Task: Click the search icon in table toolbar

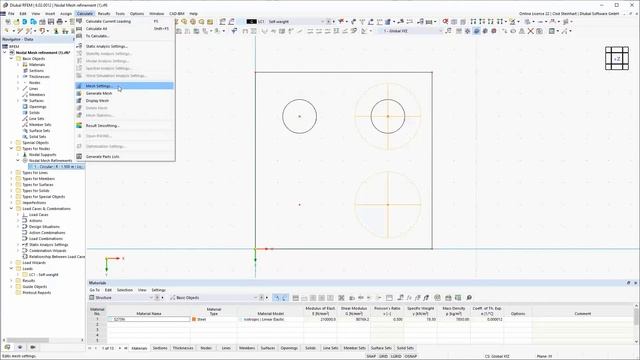Action: point(469,298)
